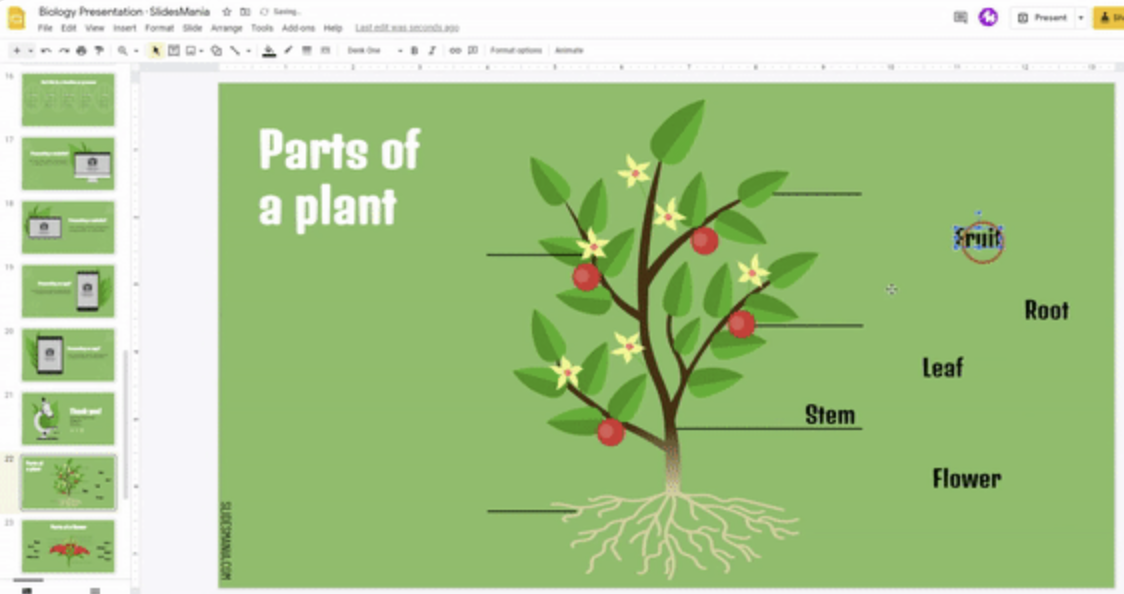Choose the Shape tool icon
Screen dimensions: 1124x594
[216, 51]
